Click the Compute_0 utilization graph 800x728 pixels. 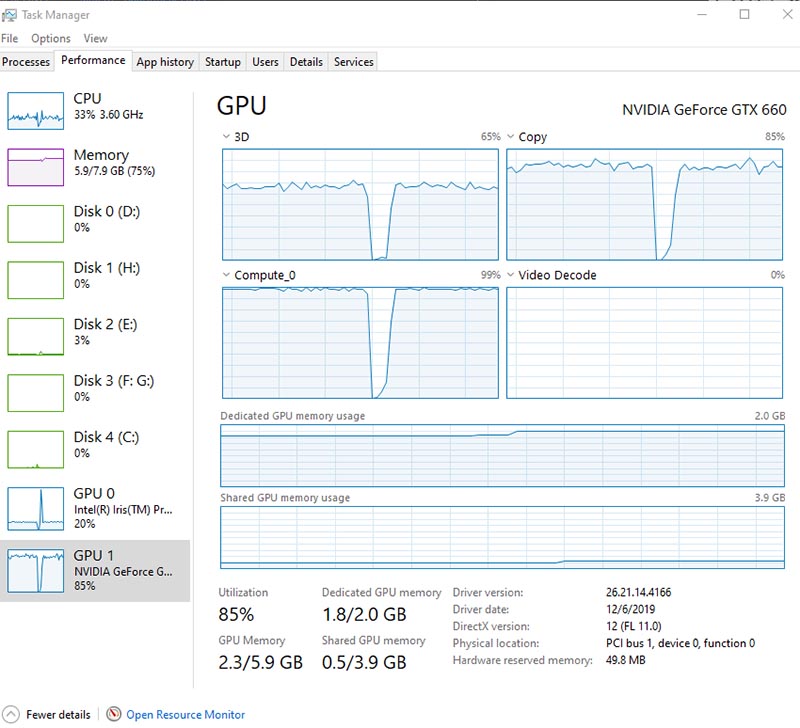[360, 343]
